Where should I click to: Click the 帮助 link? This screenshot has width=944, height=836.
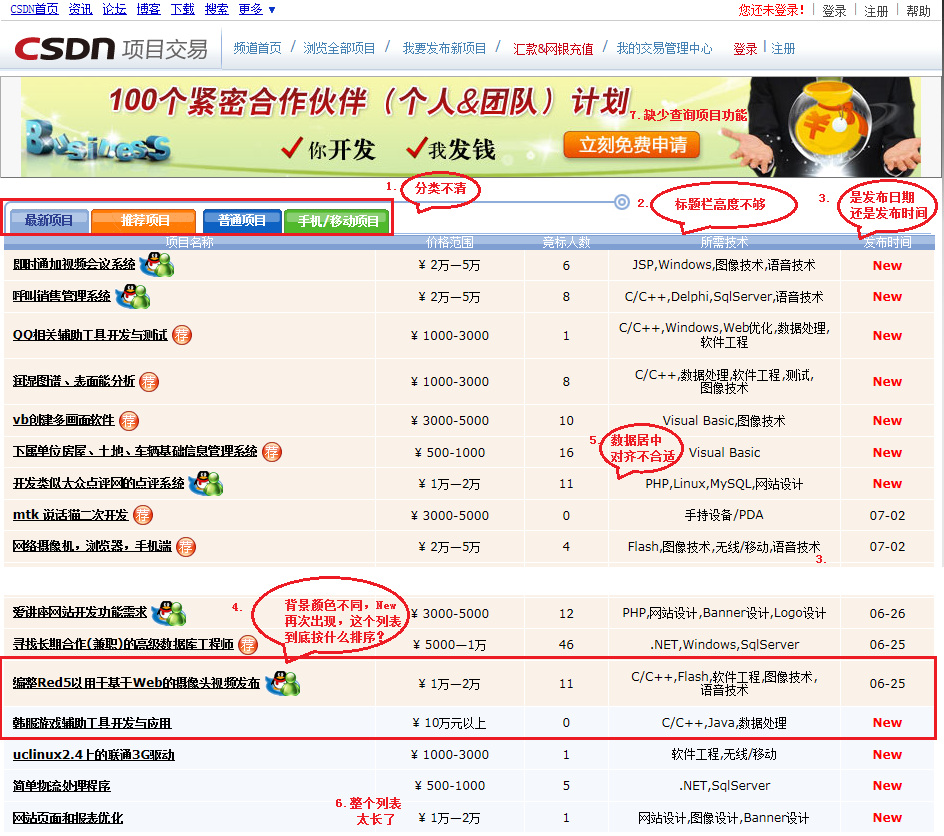918,11
